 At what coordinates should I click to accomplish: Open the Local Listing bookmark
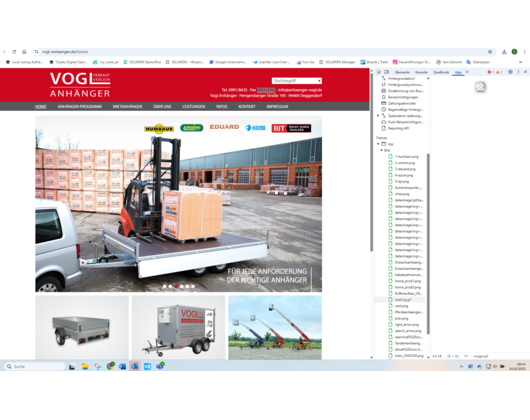coord(25,62)
